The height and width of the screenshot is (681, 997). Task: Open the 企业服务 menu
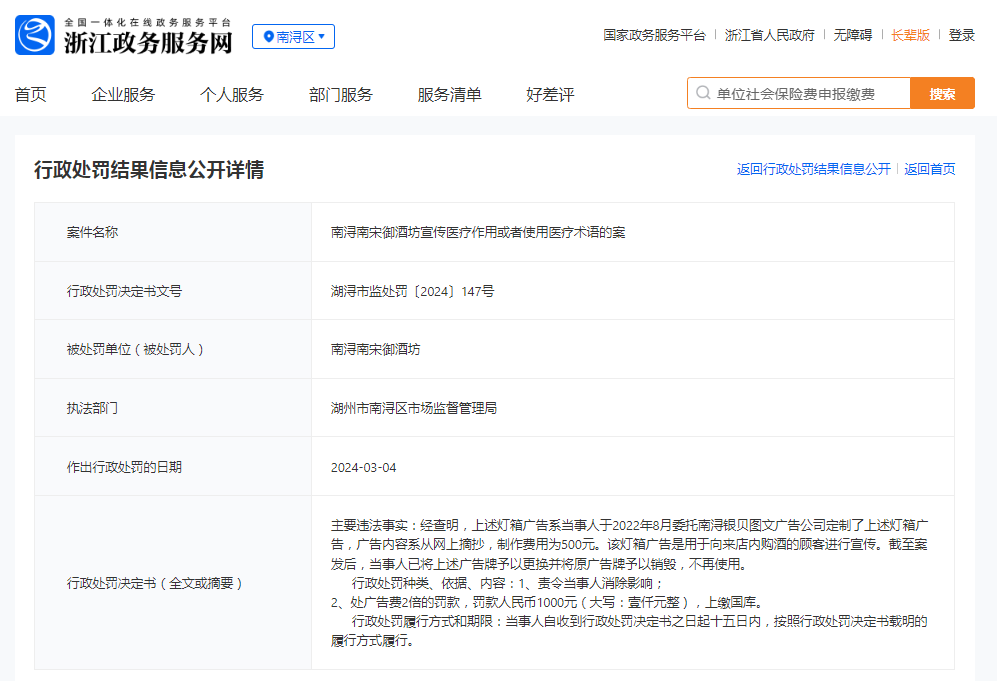123,95
